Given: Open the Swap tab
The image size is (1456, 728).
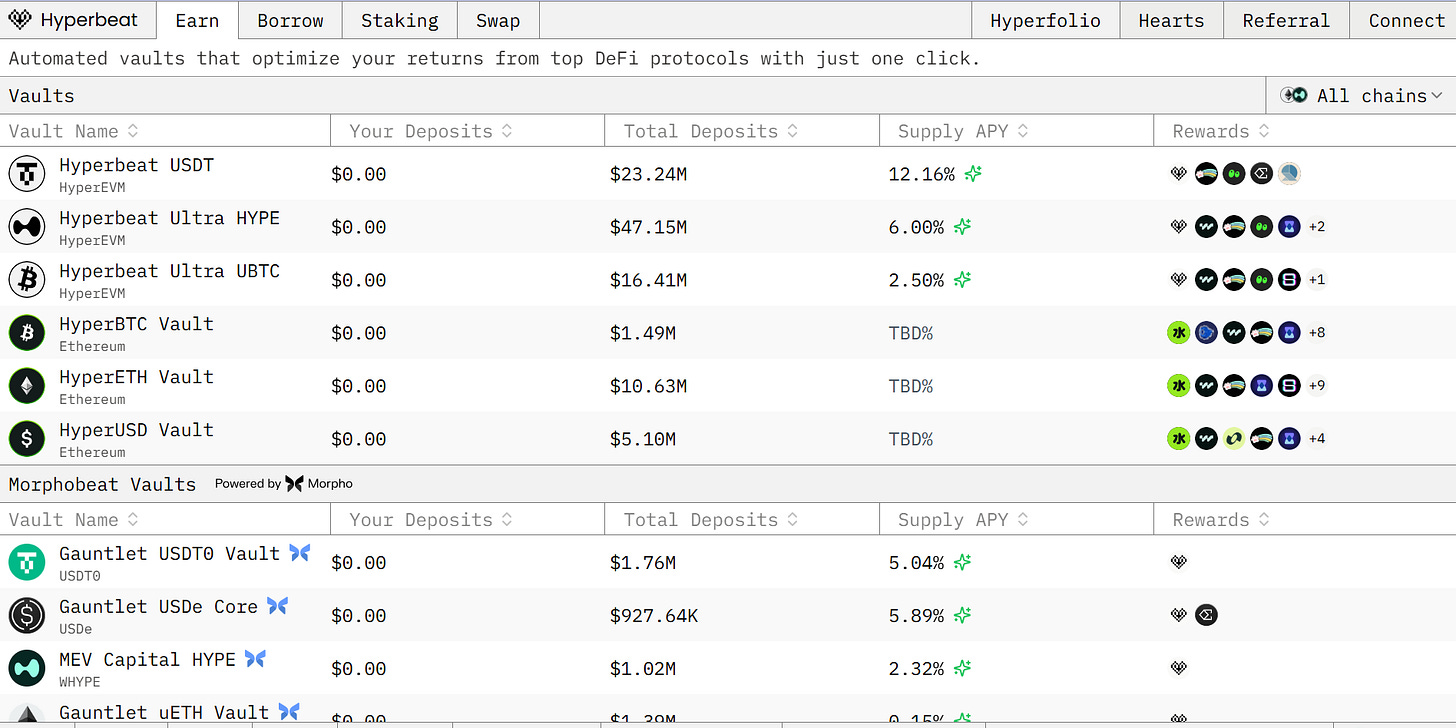Looking at the screenshot, I should (498, 20).
